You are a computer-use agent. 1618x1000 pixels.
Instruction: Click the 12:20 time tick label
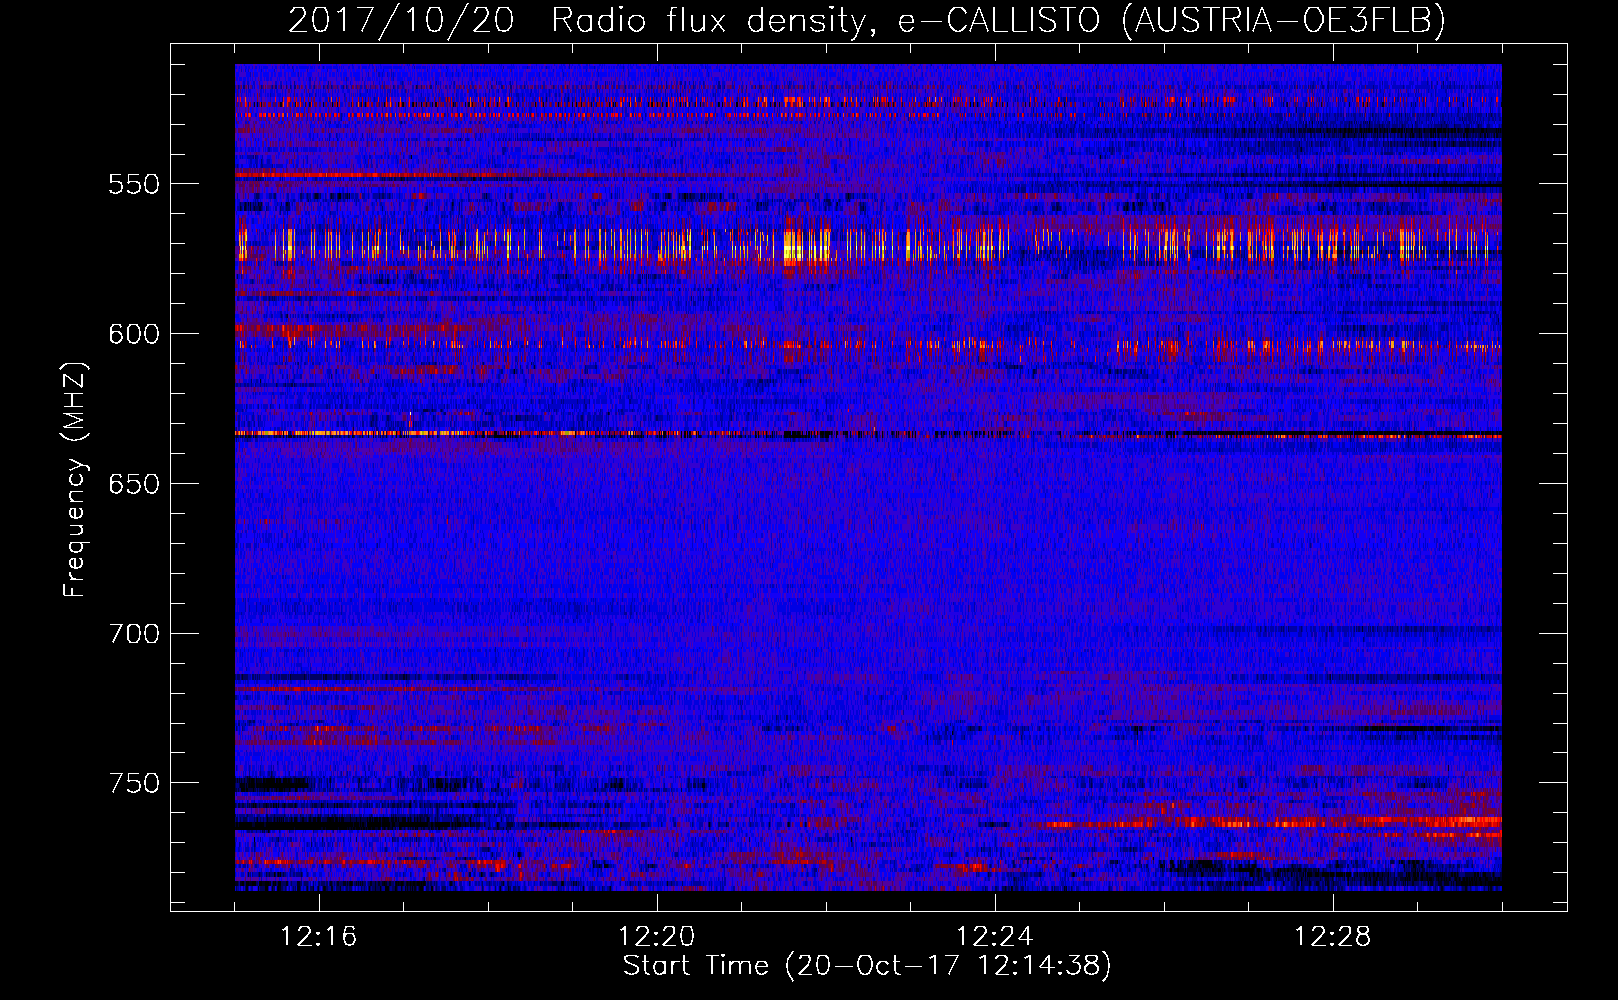point(657,937)
